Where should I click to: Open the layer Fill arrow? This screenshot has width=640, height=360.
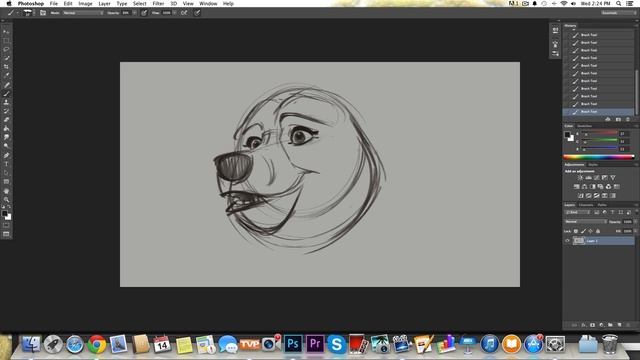point(635,231)
